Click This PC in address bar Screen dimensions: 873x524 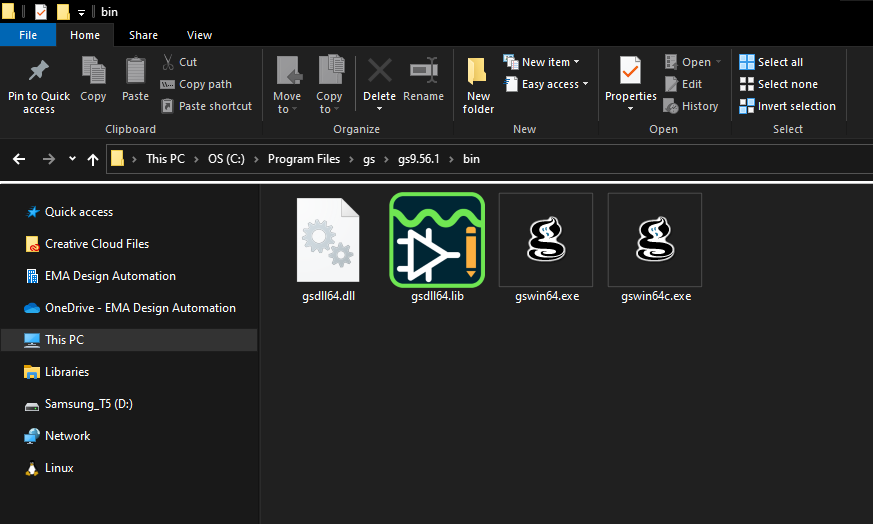pyautogui.click(x=165, y=159)
